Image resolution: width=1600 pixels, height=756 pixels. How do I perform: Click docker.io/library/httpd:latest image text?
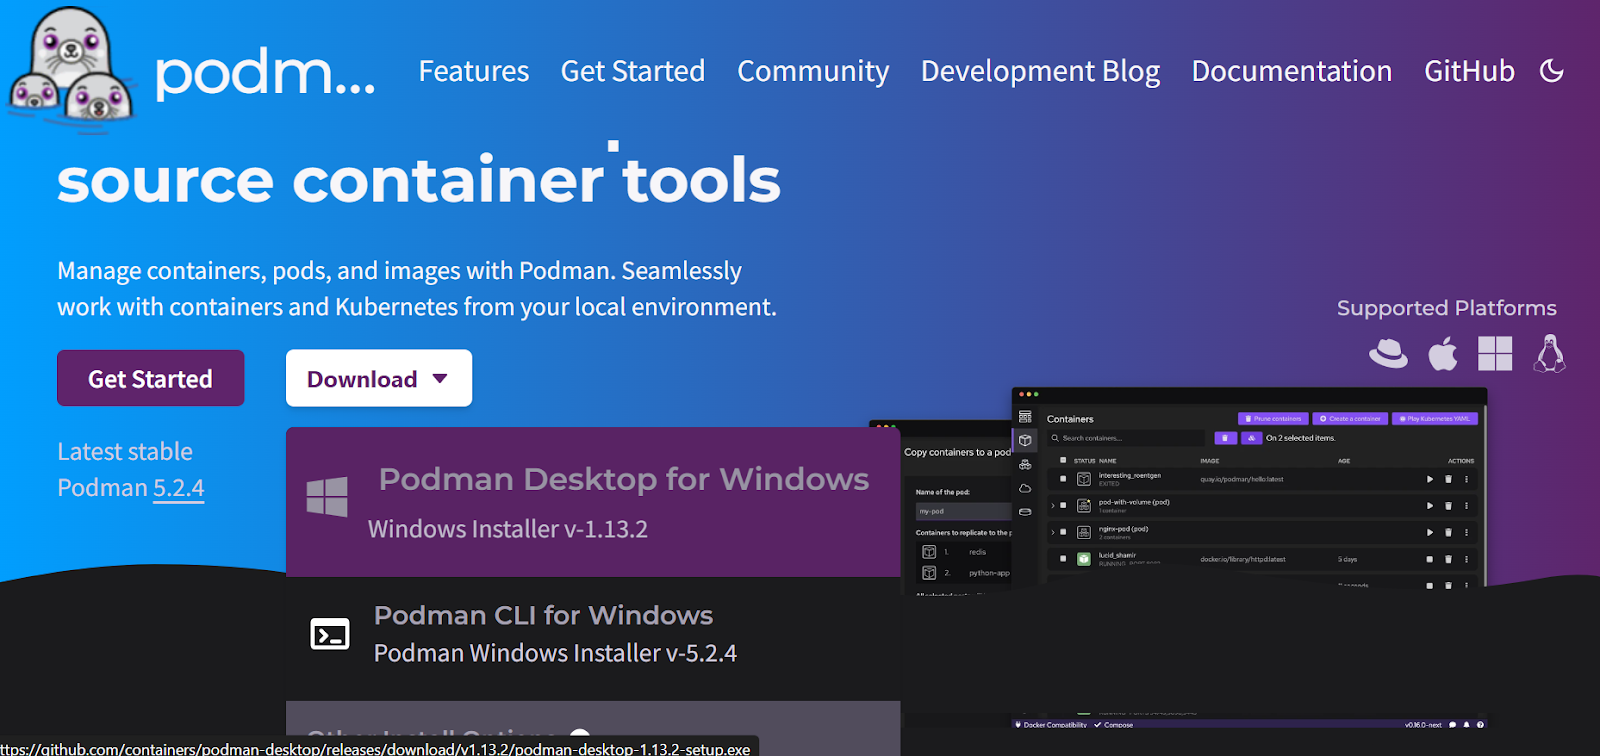[x=1243, y=559]
